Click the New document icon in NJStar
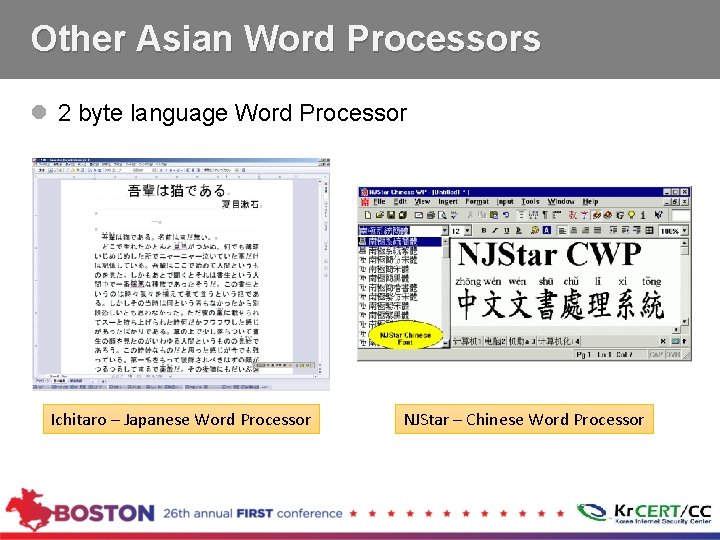 click(x=368, y=215)
